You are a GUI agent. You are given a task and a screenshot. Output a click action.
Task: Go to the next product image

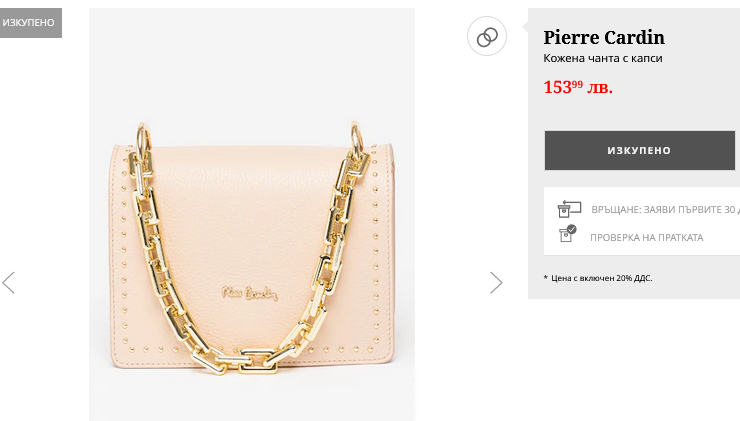(496, 283)
